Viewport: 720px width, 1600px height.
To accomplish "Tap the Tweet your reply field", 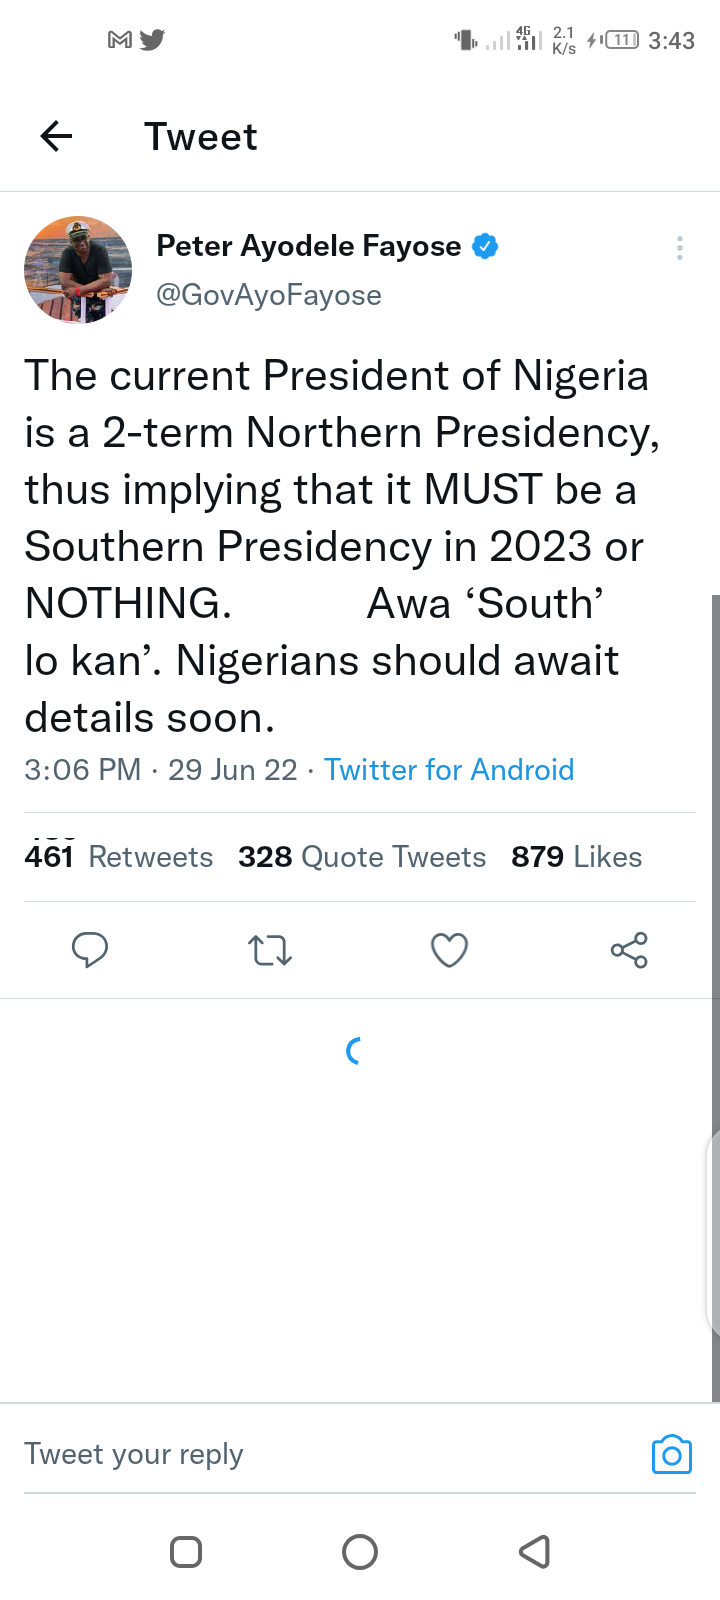I will click(x=330, y=1454).
